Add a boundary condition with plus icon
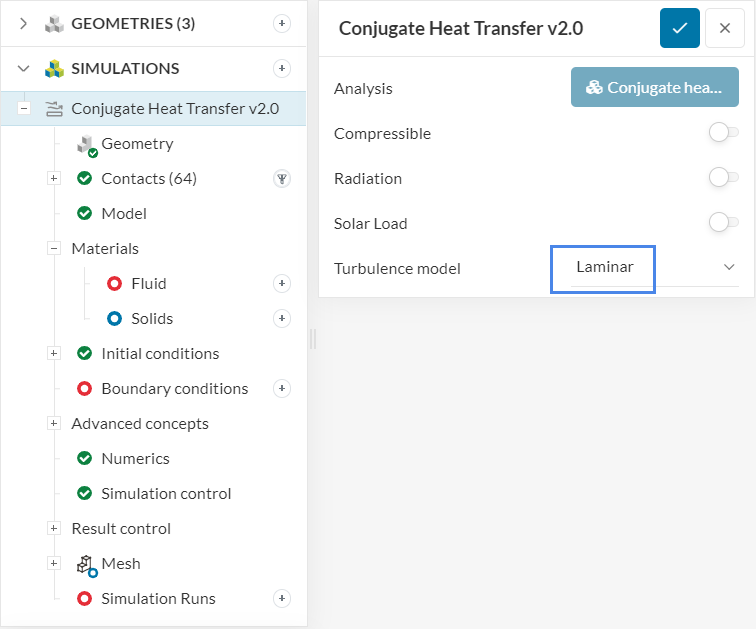756x629 pixels. click(x=282, y=389)
